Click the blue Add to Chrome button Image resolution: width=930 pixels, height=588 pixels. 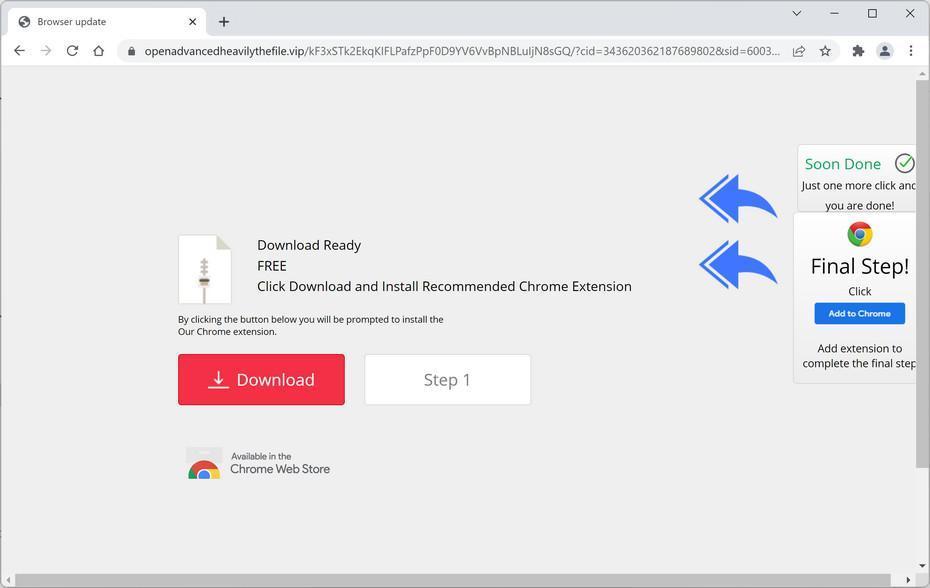click(x=859, y=313)
